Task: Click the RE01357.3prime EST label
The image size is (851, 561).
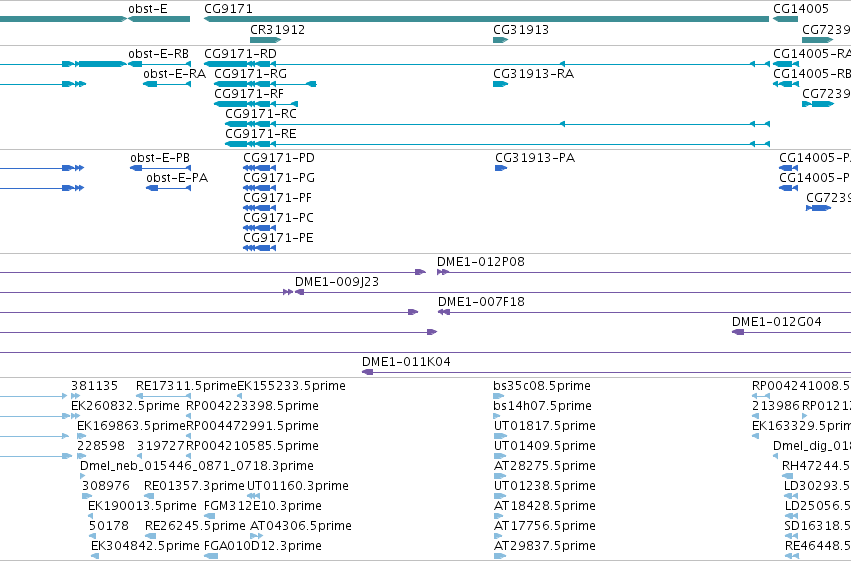Action: [x=194, y=486]
